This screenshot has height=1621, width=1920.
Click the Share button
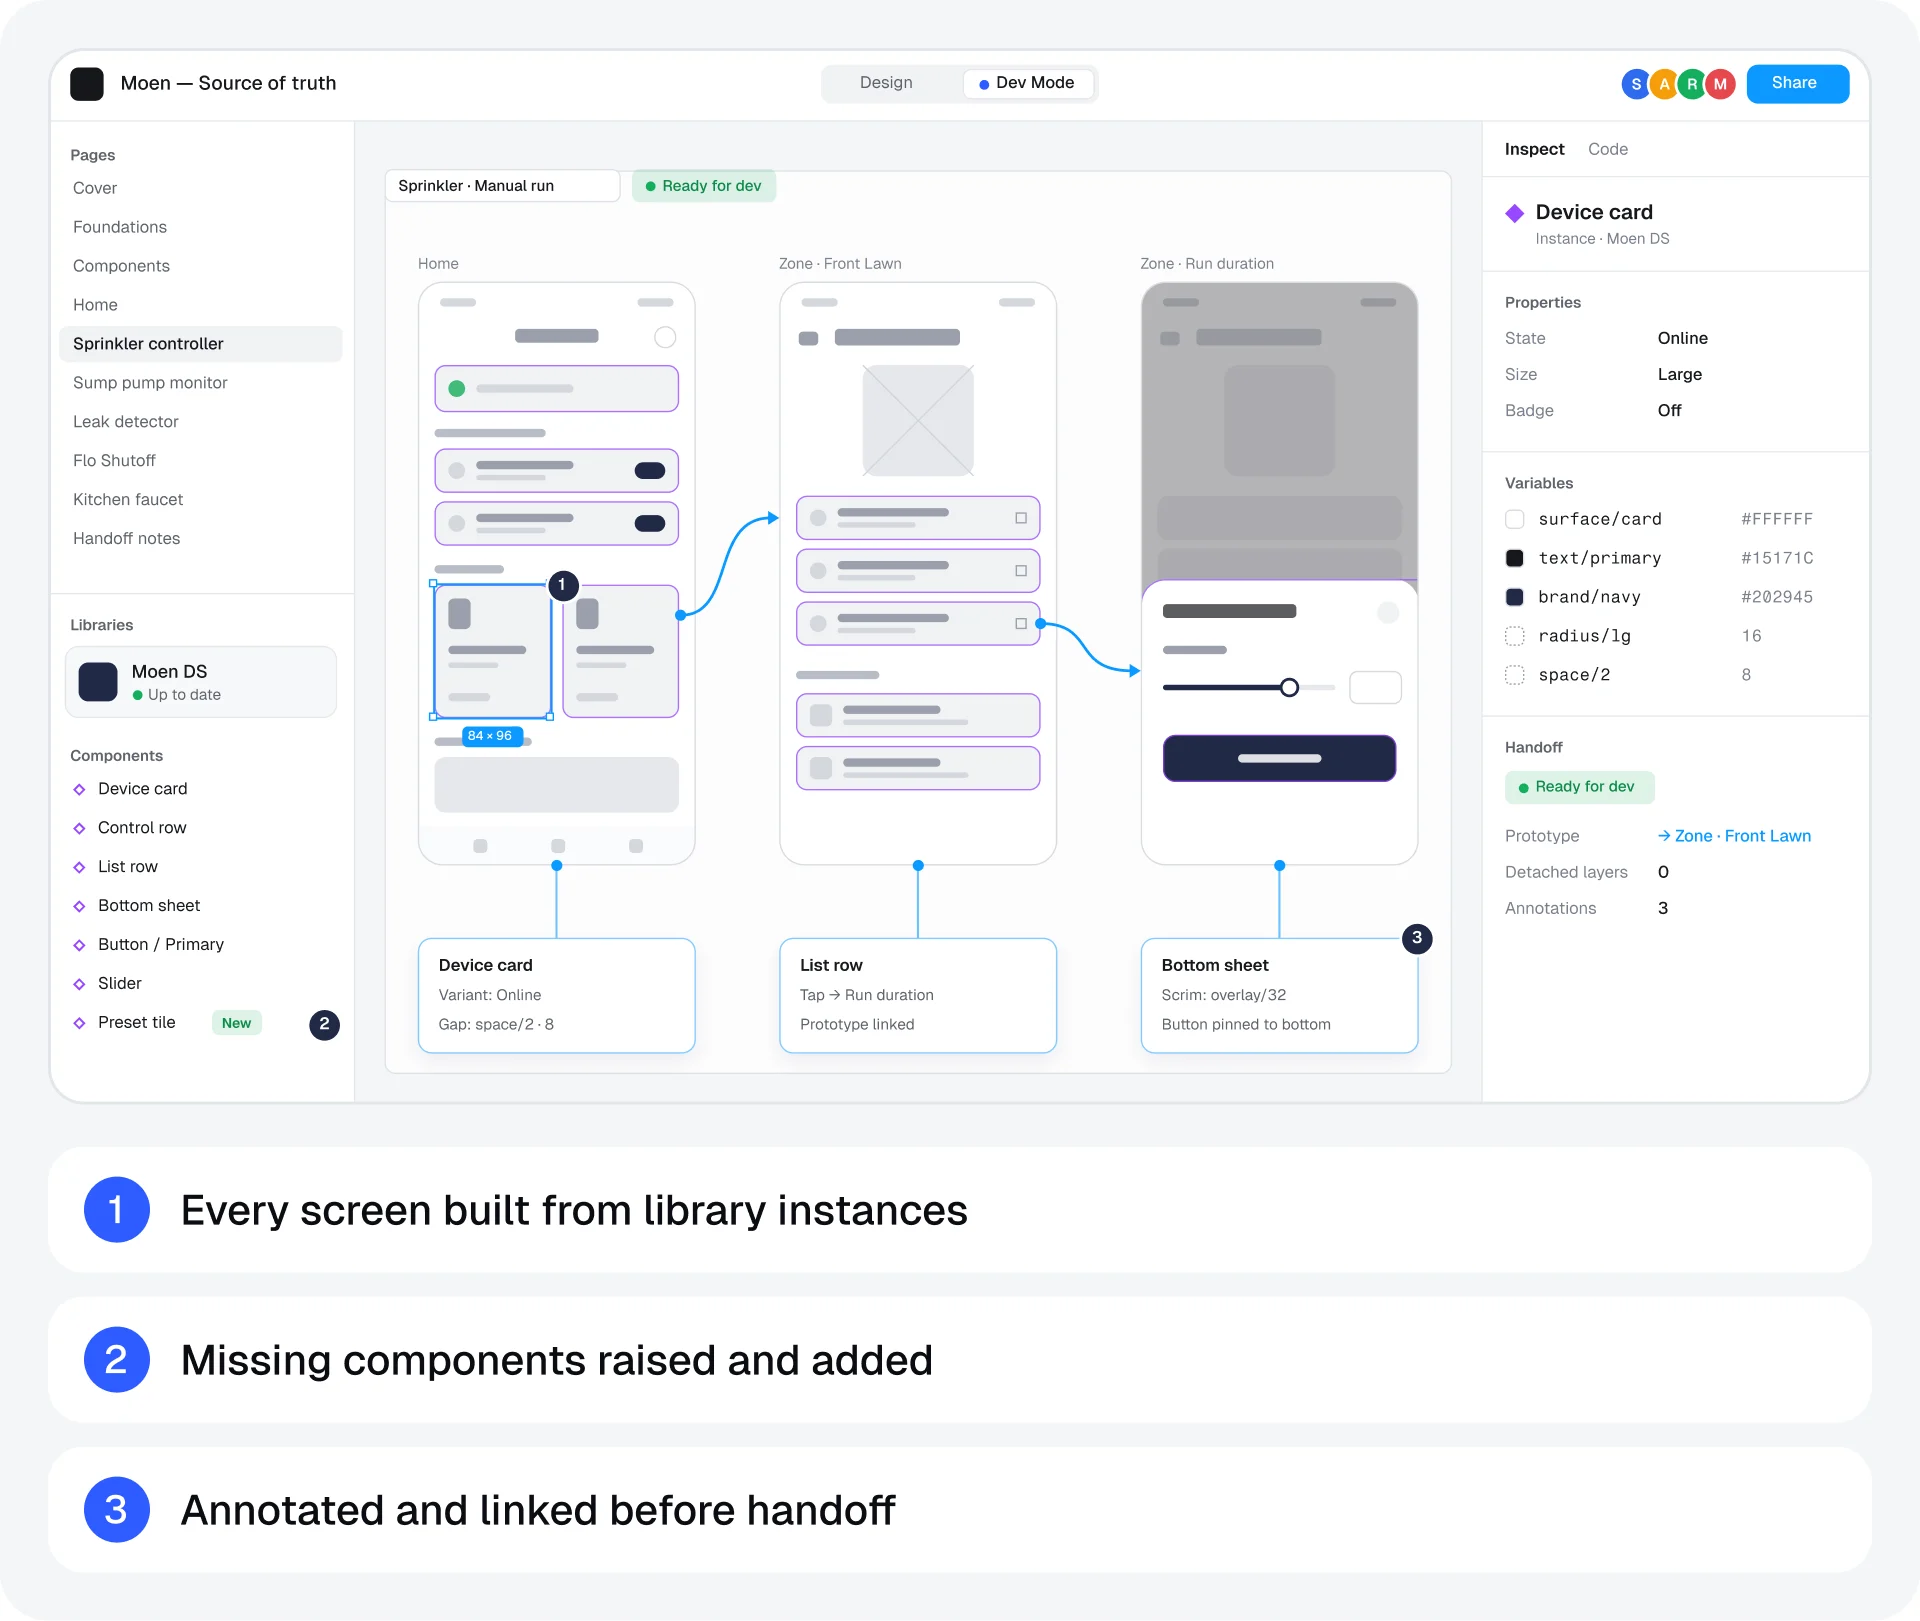click(1797, 84)
